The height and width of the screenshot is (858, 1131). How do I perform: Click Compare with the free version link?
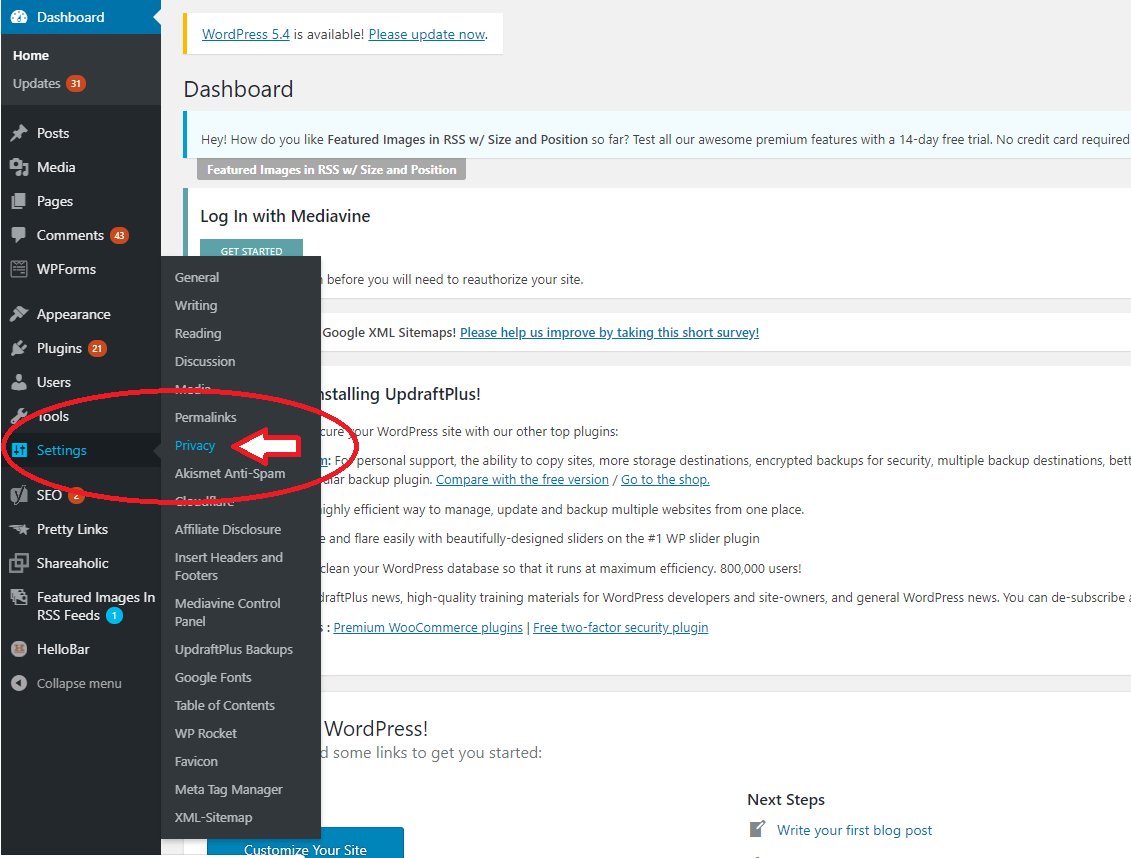522,479
